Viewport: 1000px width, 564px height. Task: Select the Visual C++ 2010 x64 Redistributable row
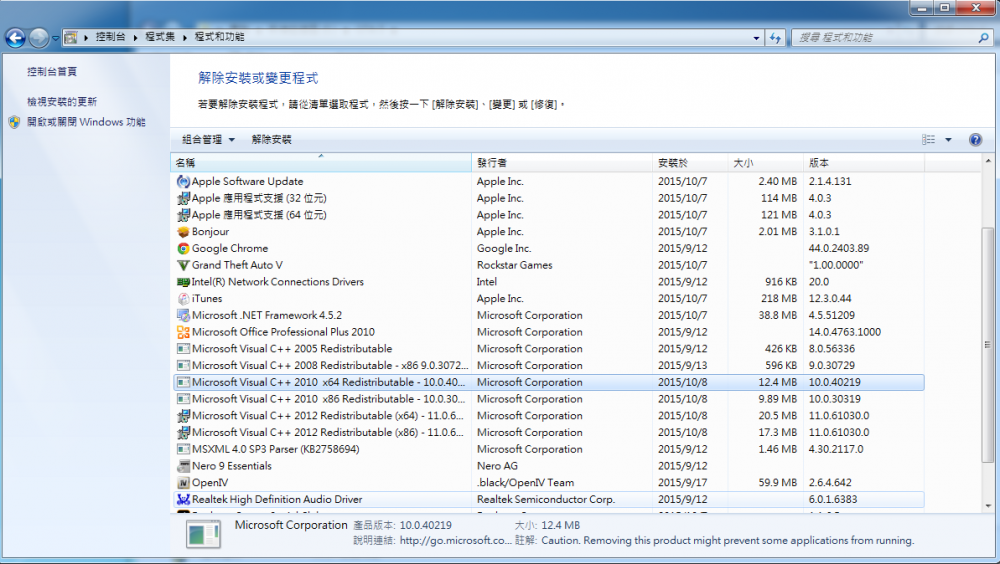point(548,382)
